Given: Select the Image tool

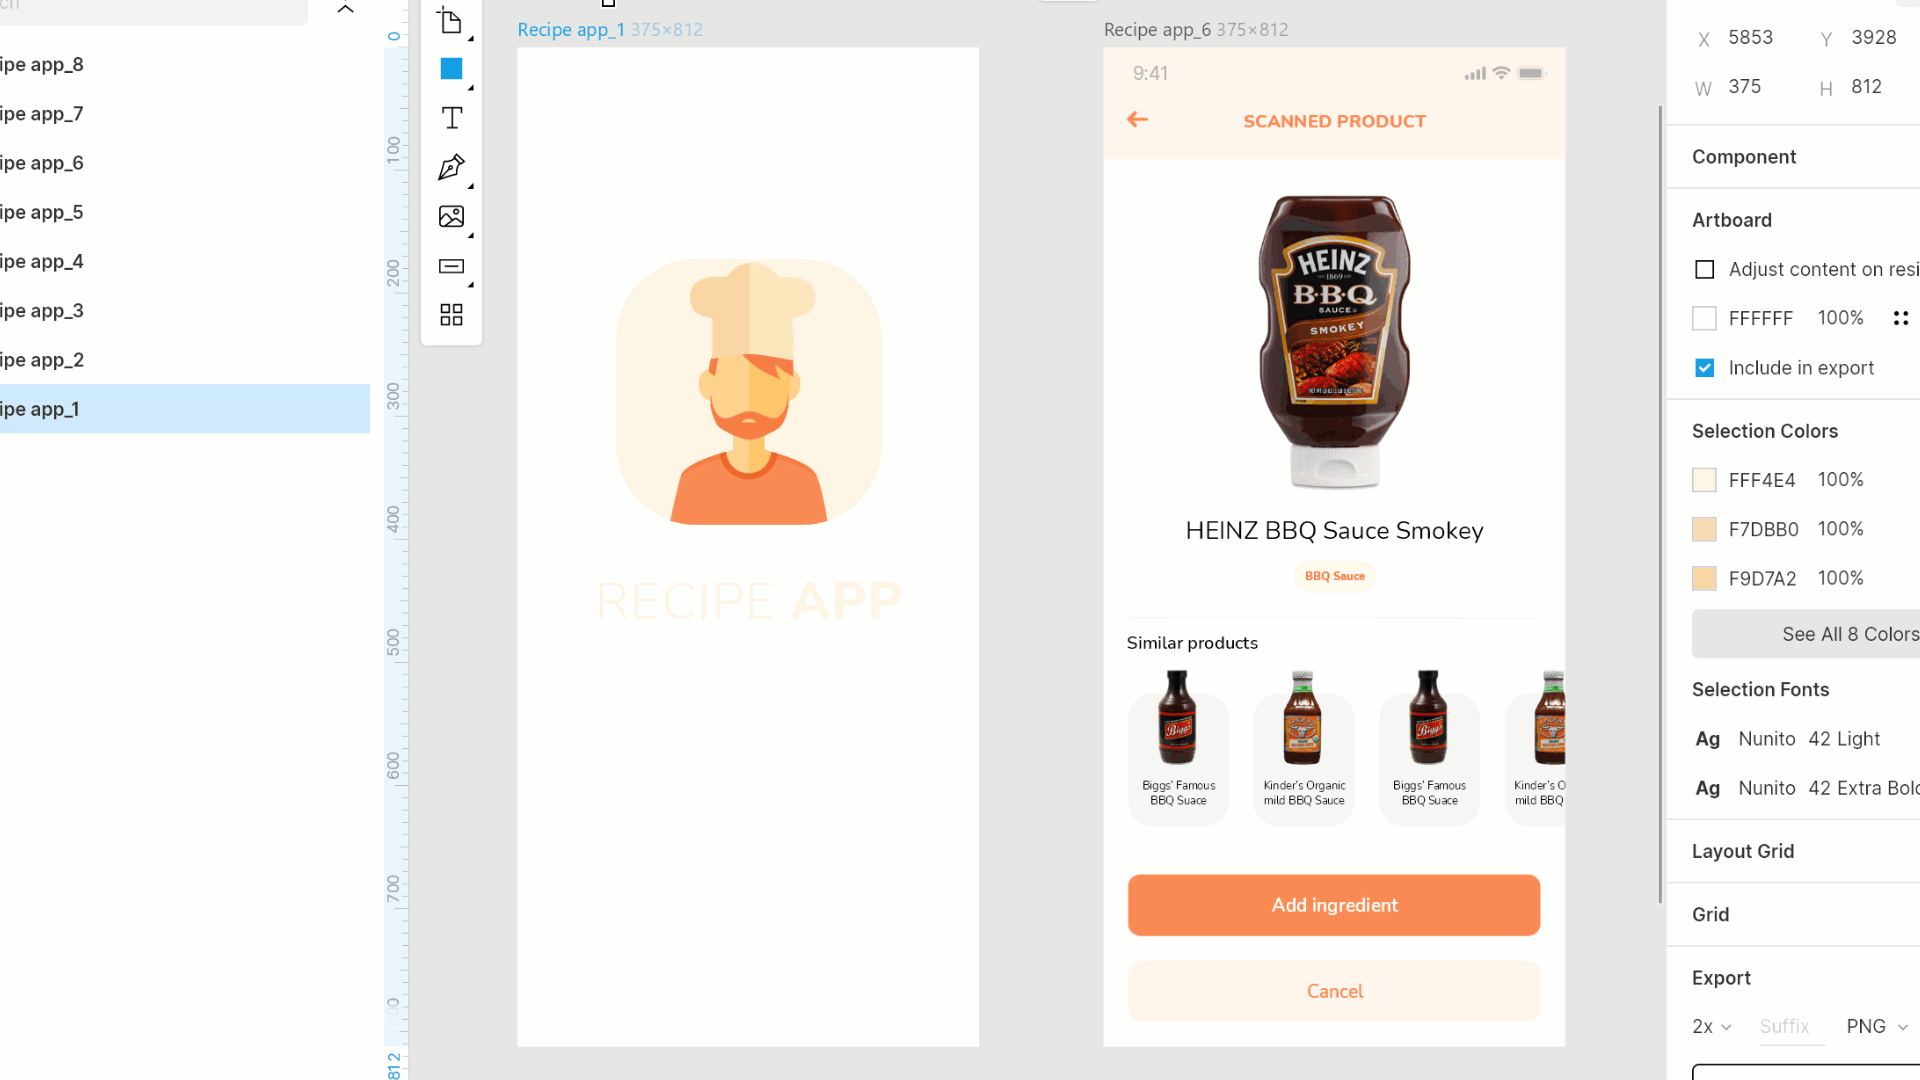Looking at the screenshot, I should point(451,216).
